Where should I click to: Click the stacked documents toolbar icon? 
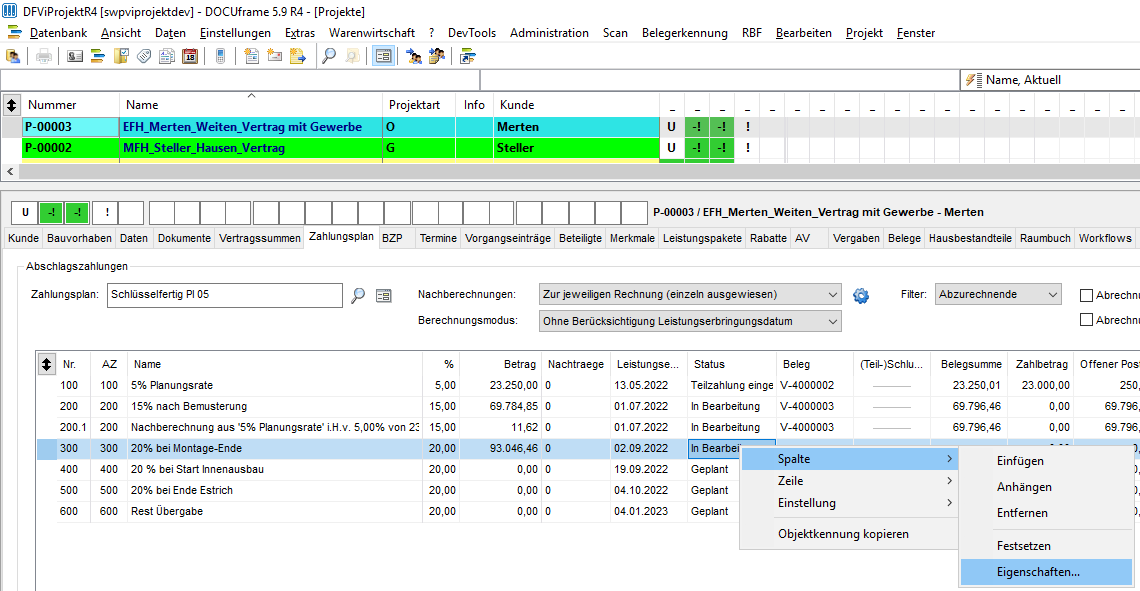coord(166,56)
